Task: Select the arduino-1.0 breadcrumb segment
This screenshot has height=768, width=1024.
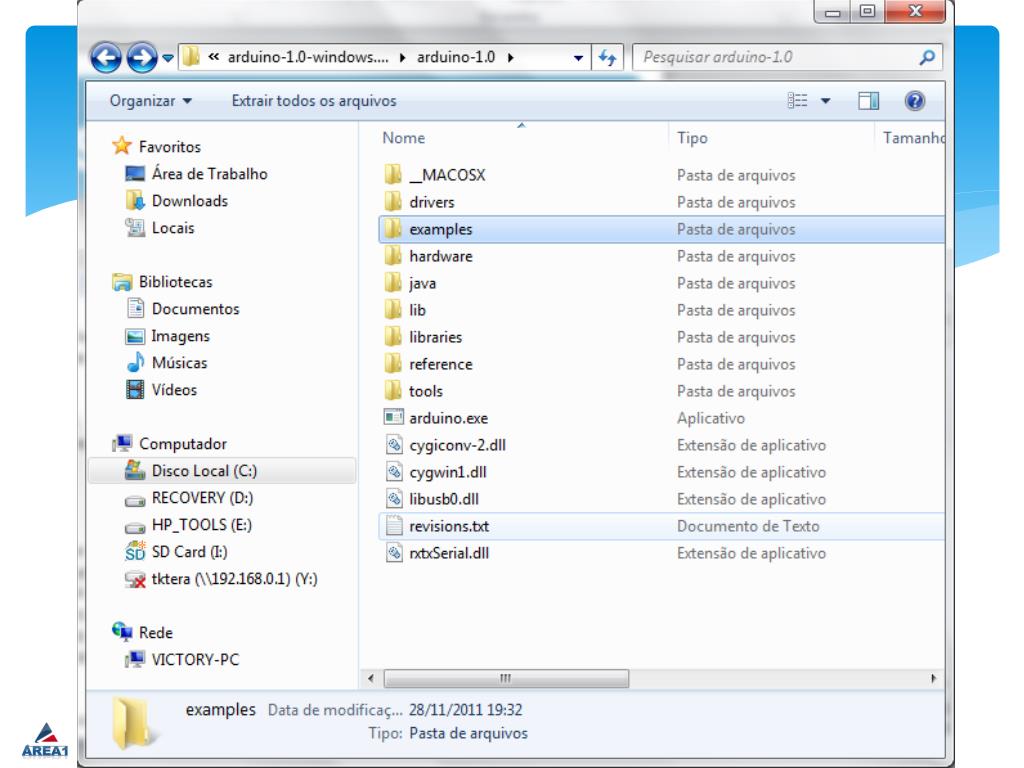Action: pos(456,57)
